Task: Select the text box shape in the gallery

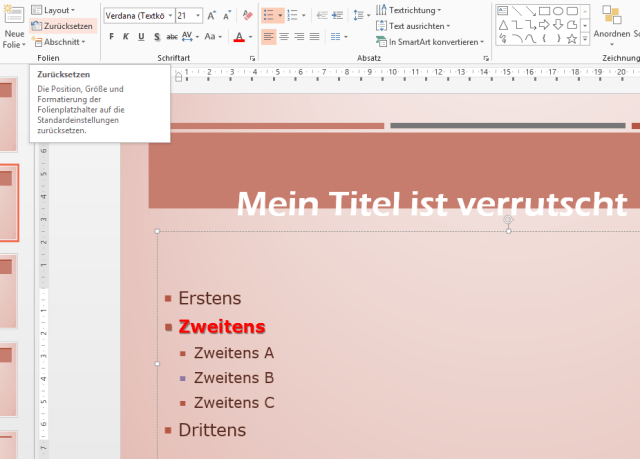Action: coord(503,11)
